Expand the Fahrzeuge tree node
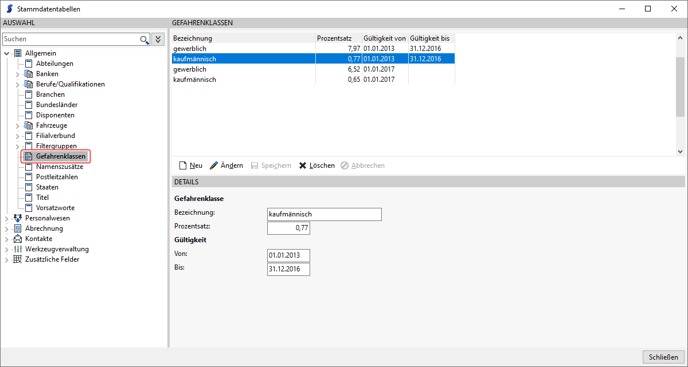 pyautogui.click(x=18, y=126)
